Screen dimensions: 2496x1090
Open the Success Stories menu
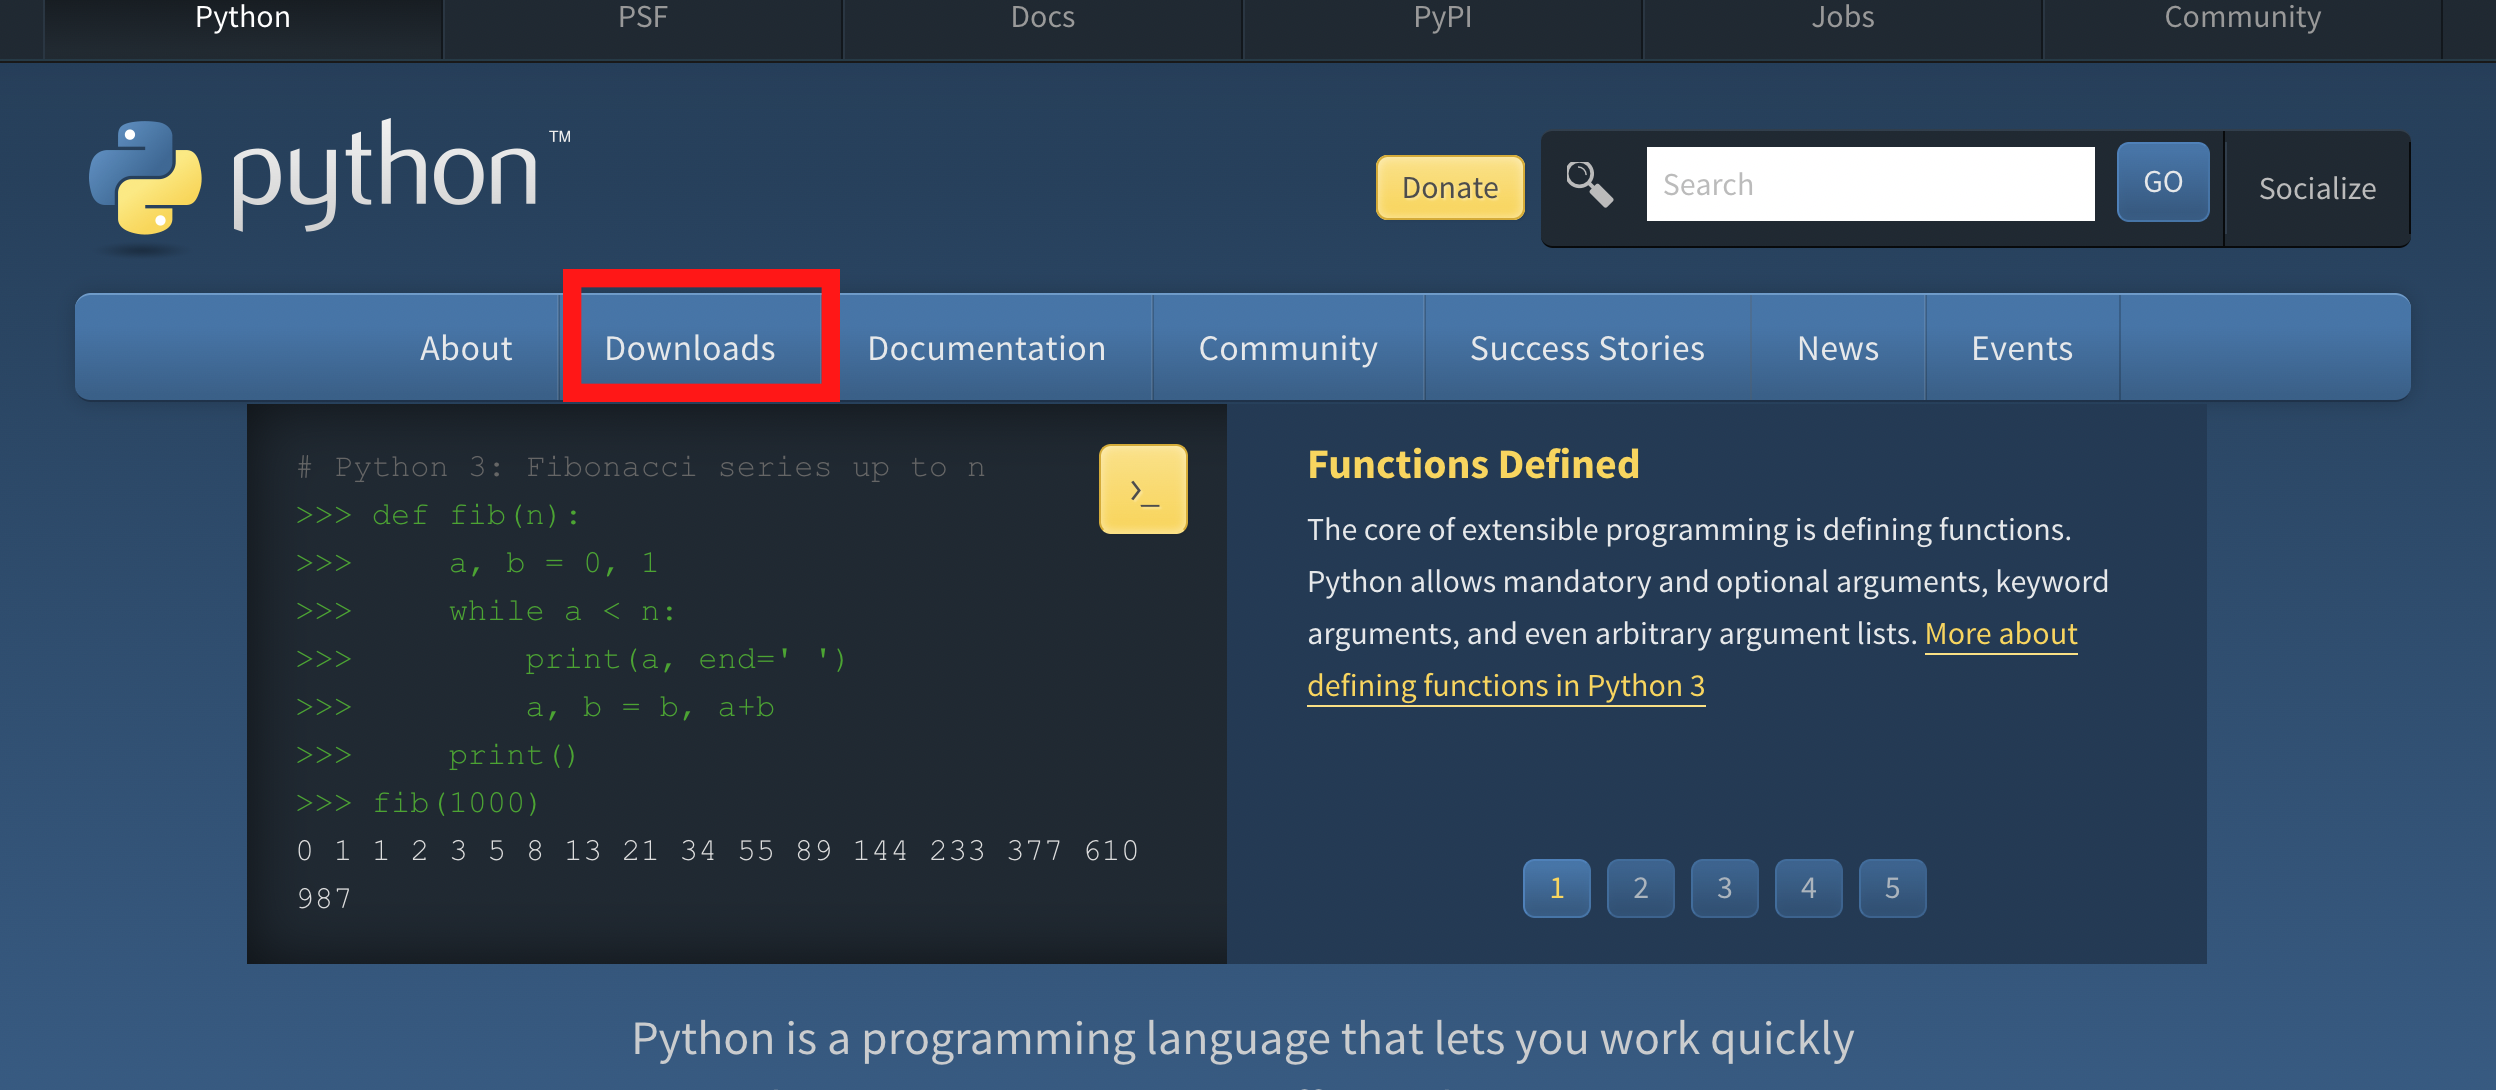coord(1587,348)
